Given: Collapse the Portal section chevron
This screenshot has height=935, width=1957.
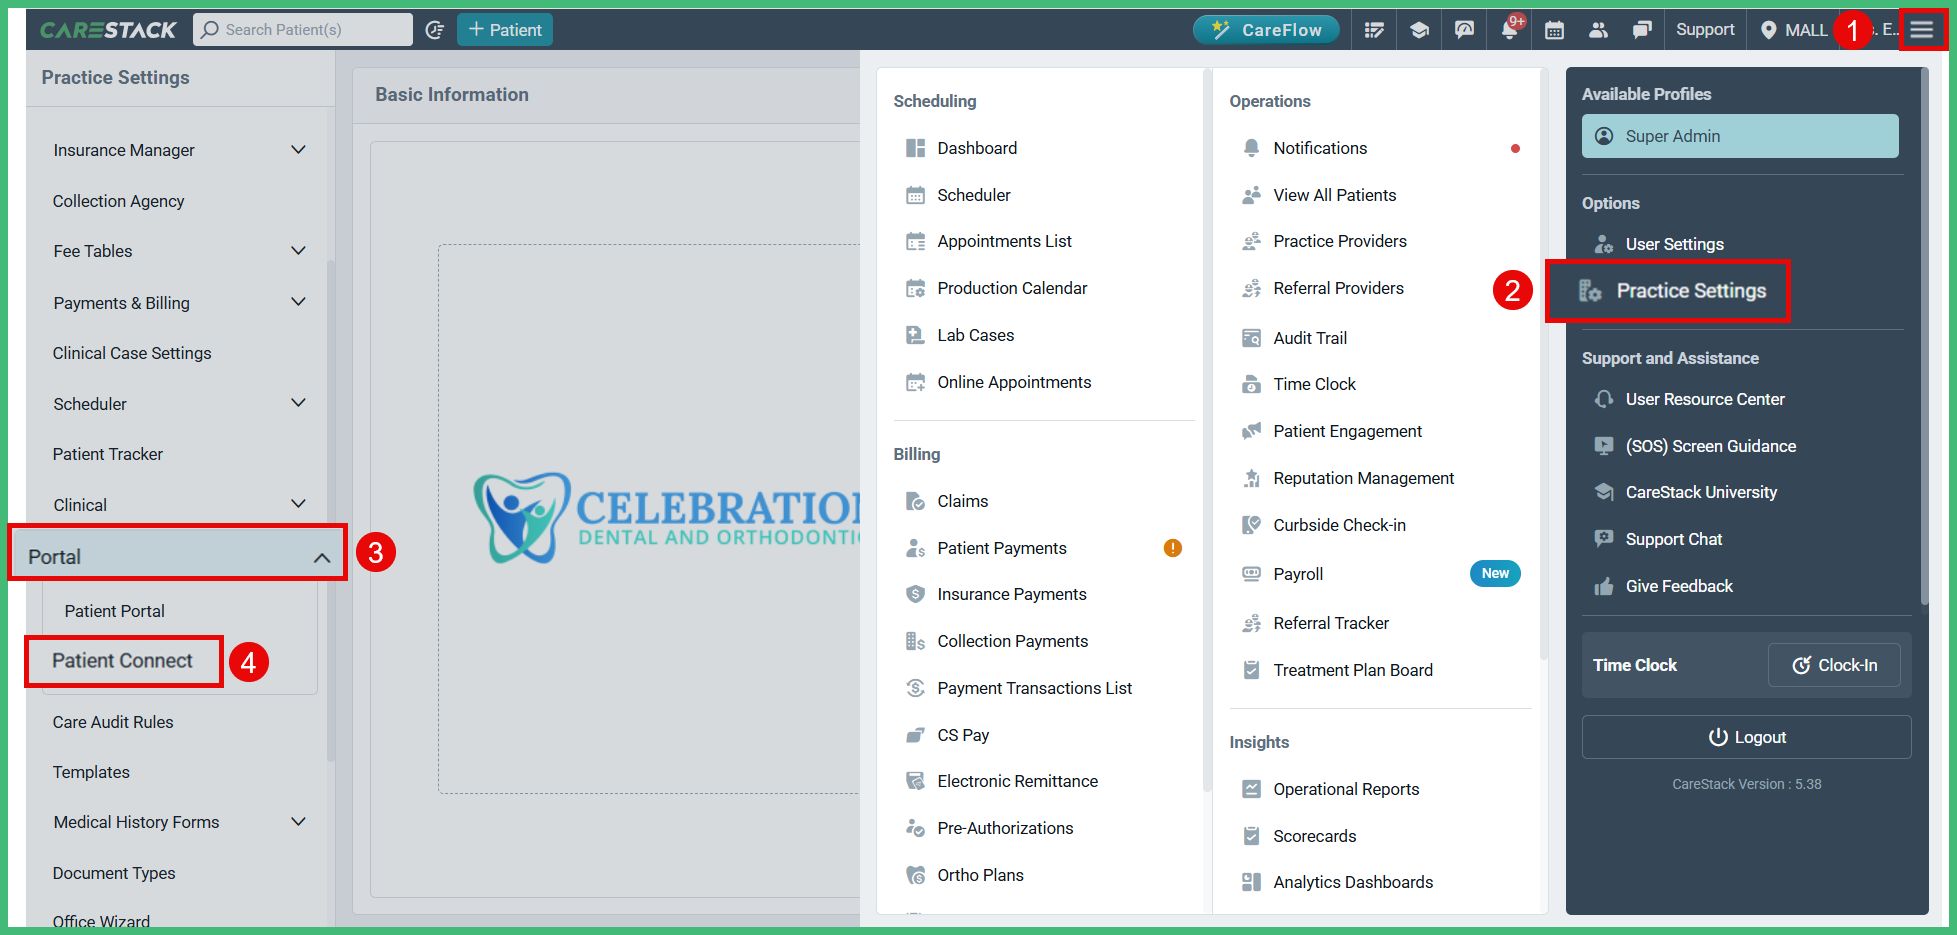Looking at the screenshot, I should coord(321,556).
